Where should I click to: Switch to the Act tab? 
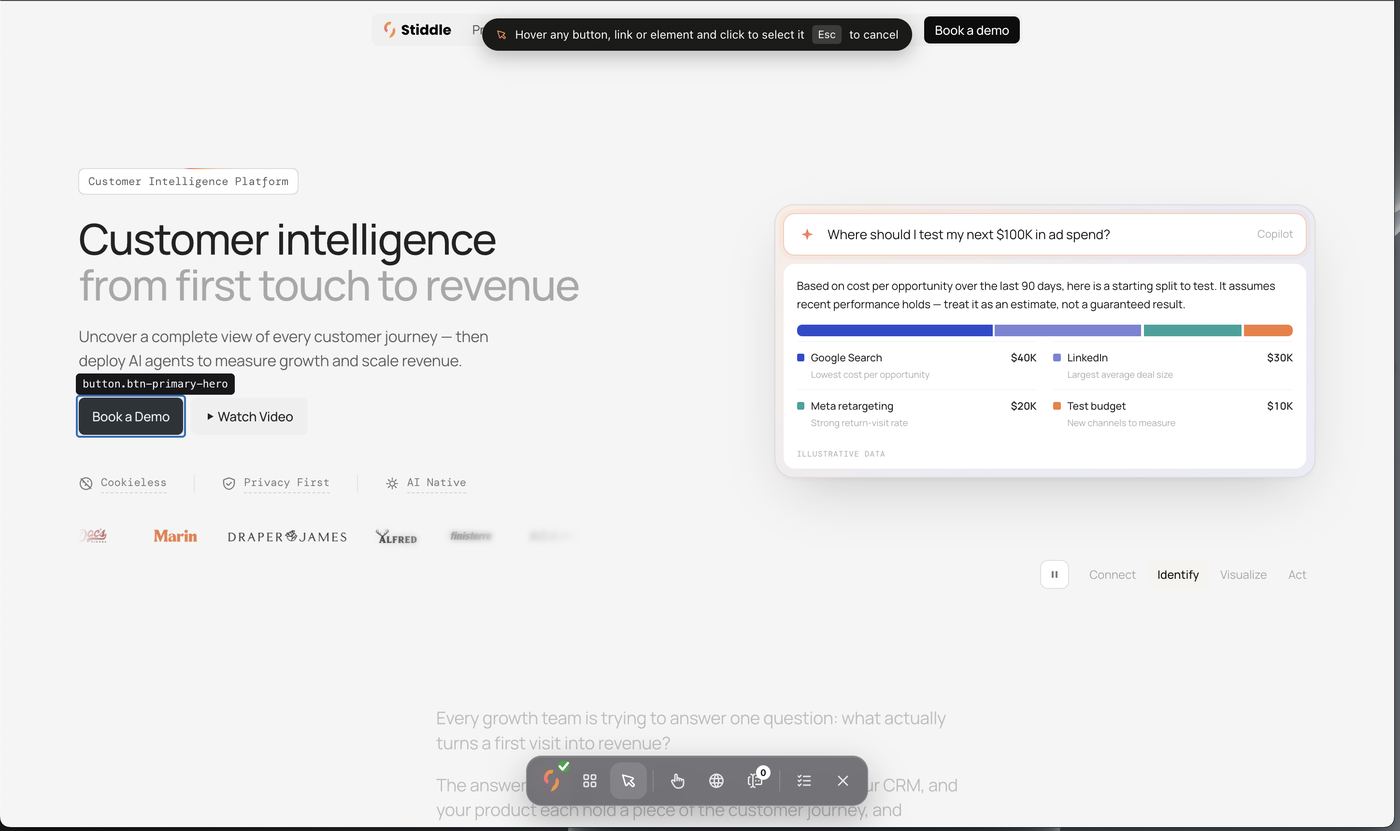click(x=1297, y=575)
